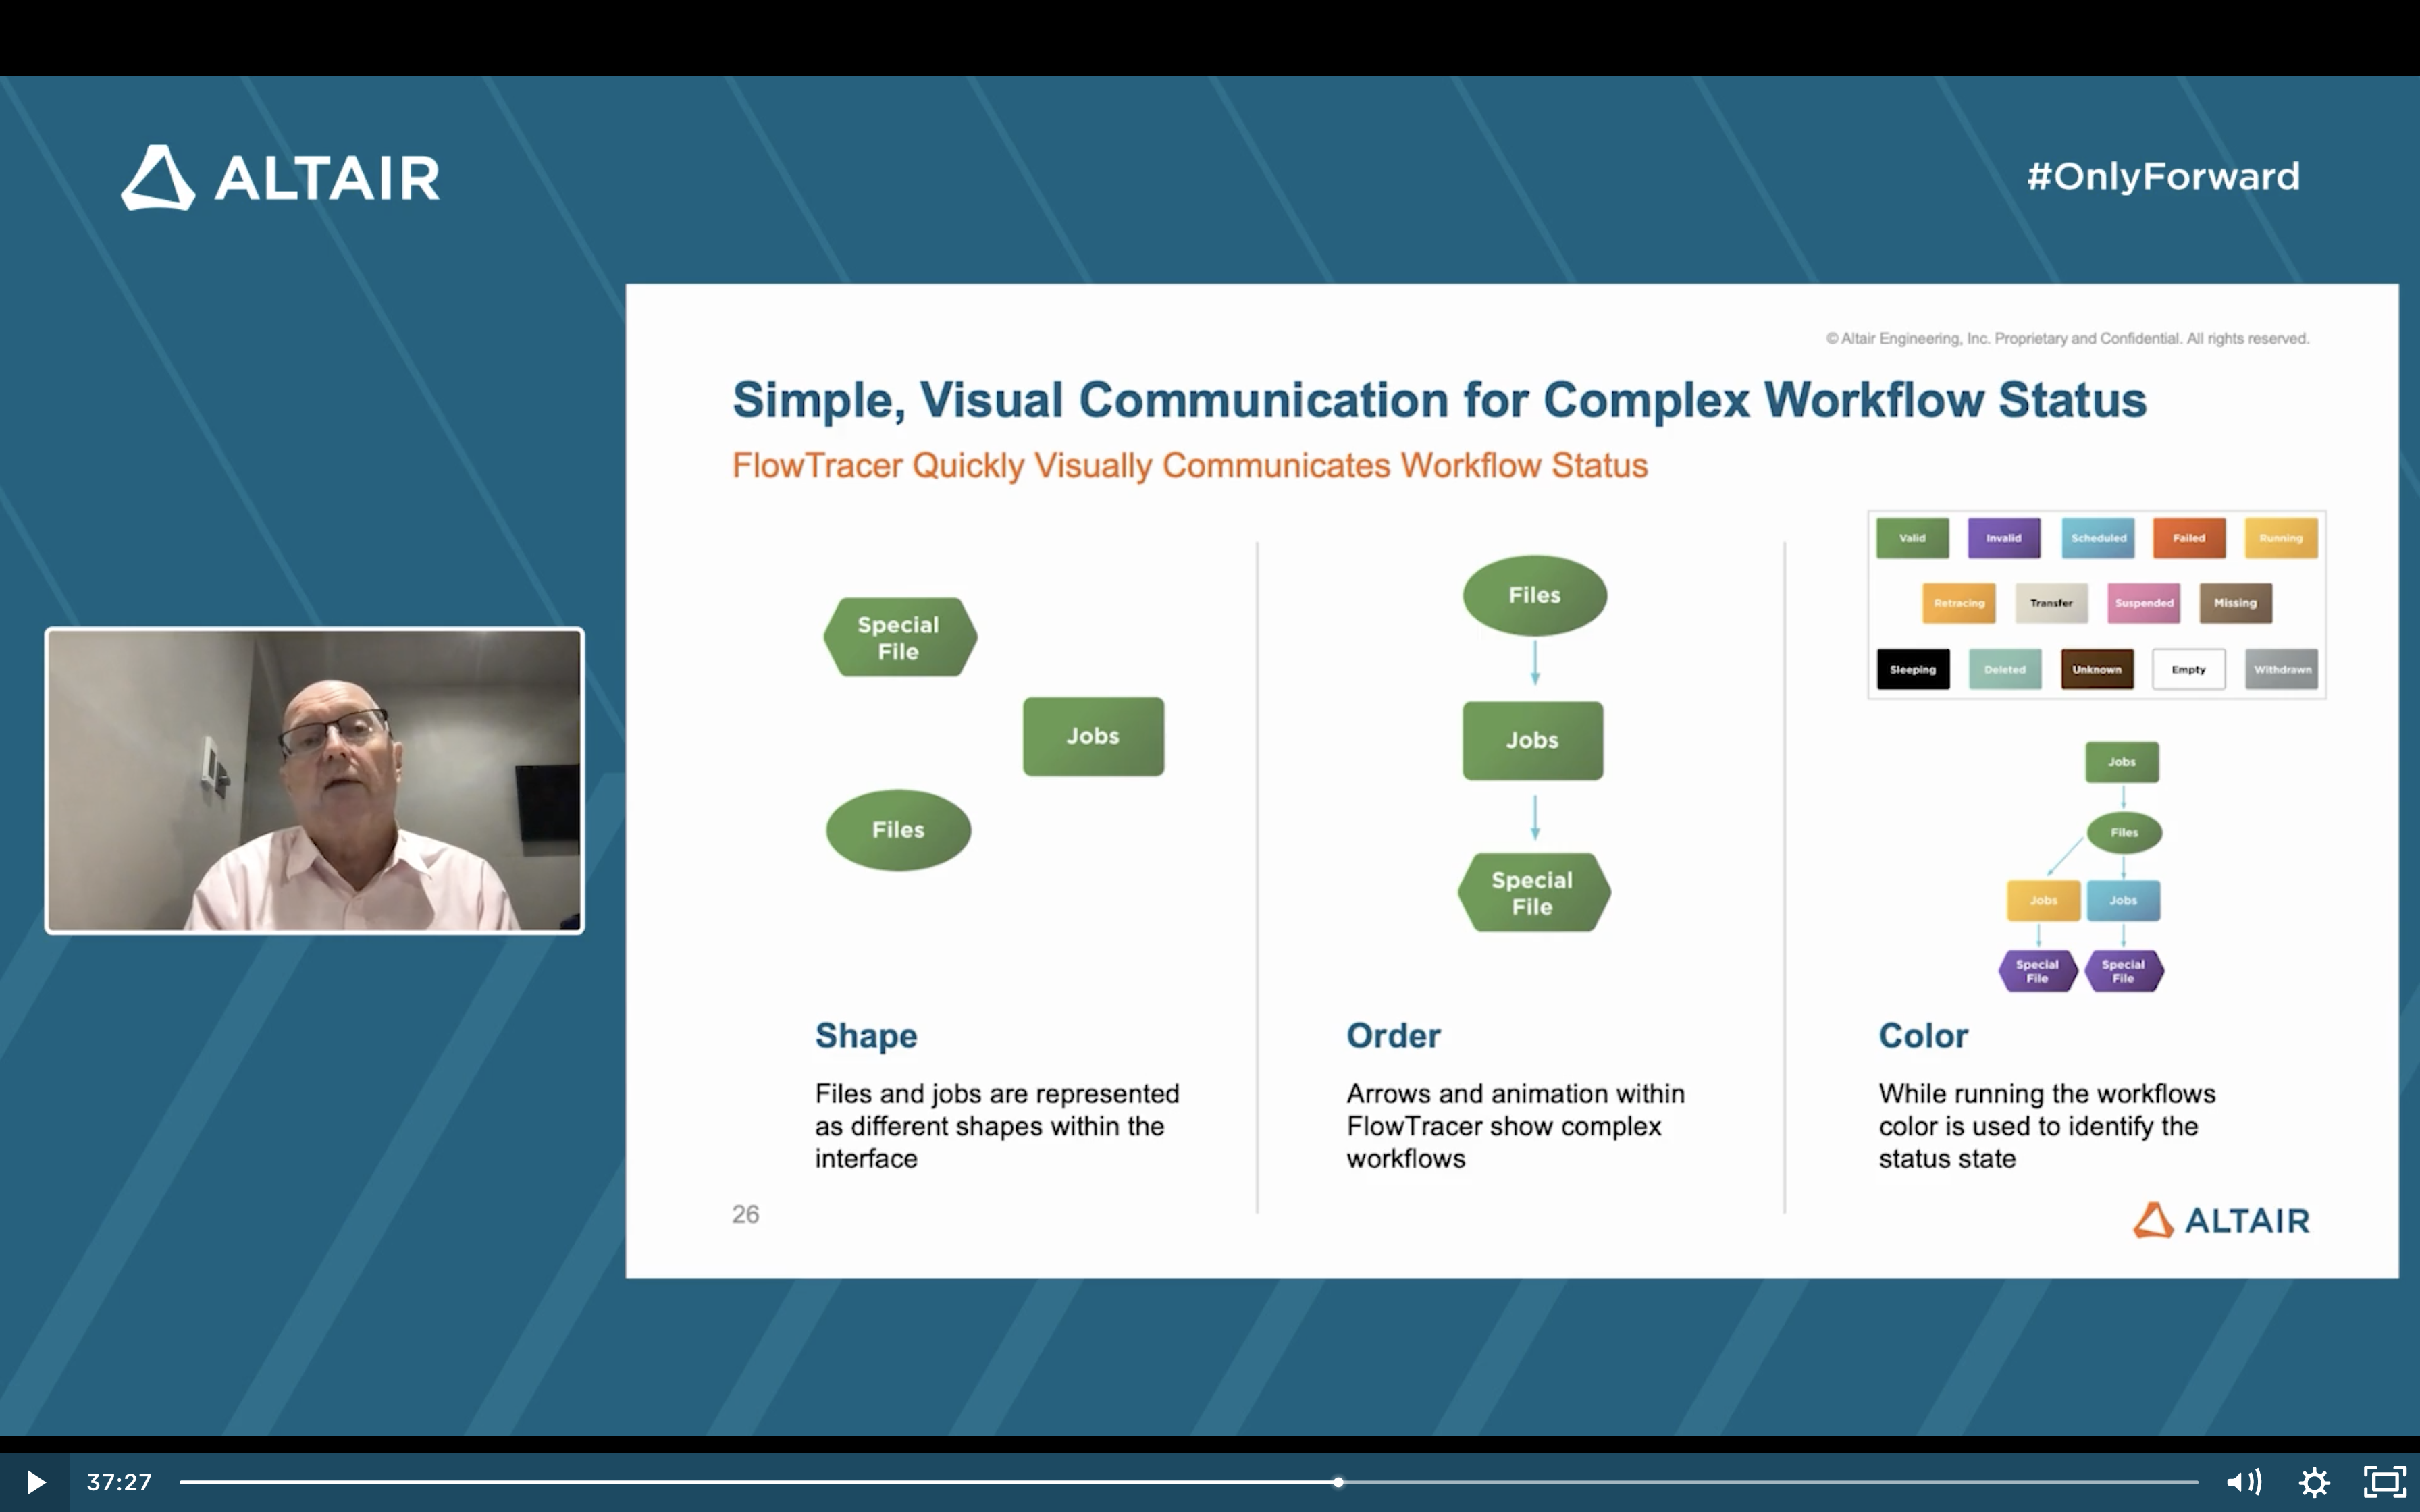Viewport: 2420px width, 1512px height.
Task: Click the blue Scheduled status swatch
Action: 2098,538
